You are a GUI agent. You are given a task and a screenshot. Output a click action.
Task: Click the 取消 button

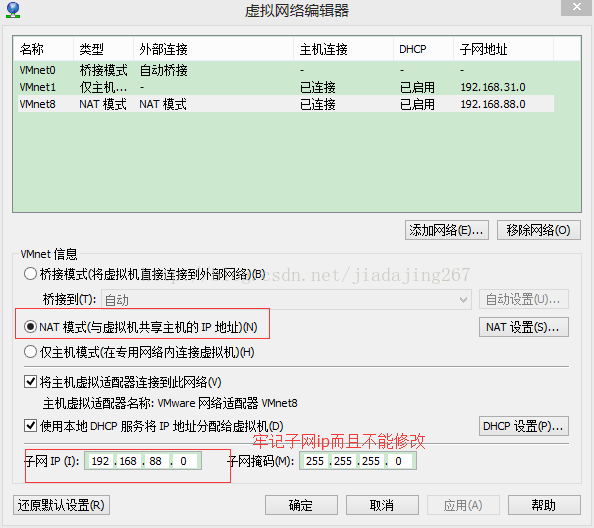382,505
